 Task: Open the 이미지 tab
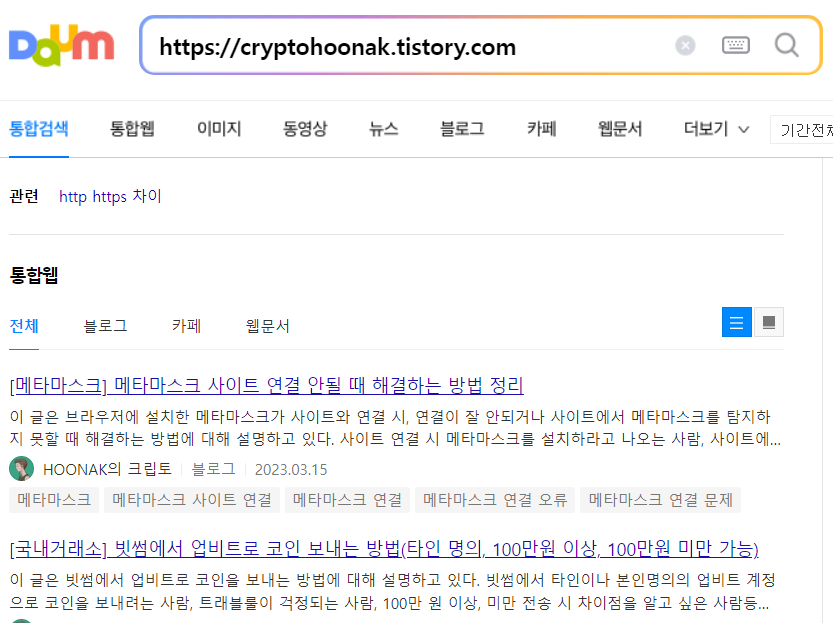tap(219, 129)
